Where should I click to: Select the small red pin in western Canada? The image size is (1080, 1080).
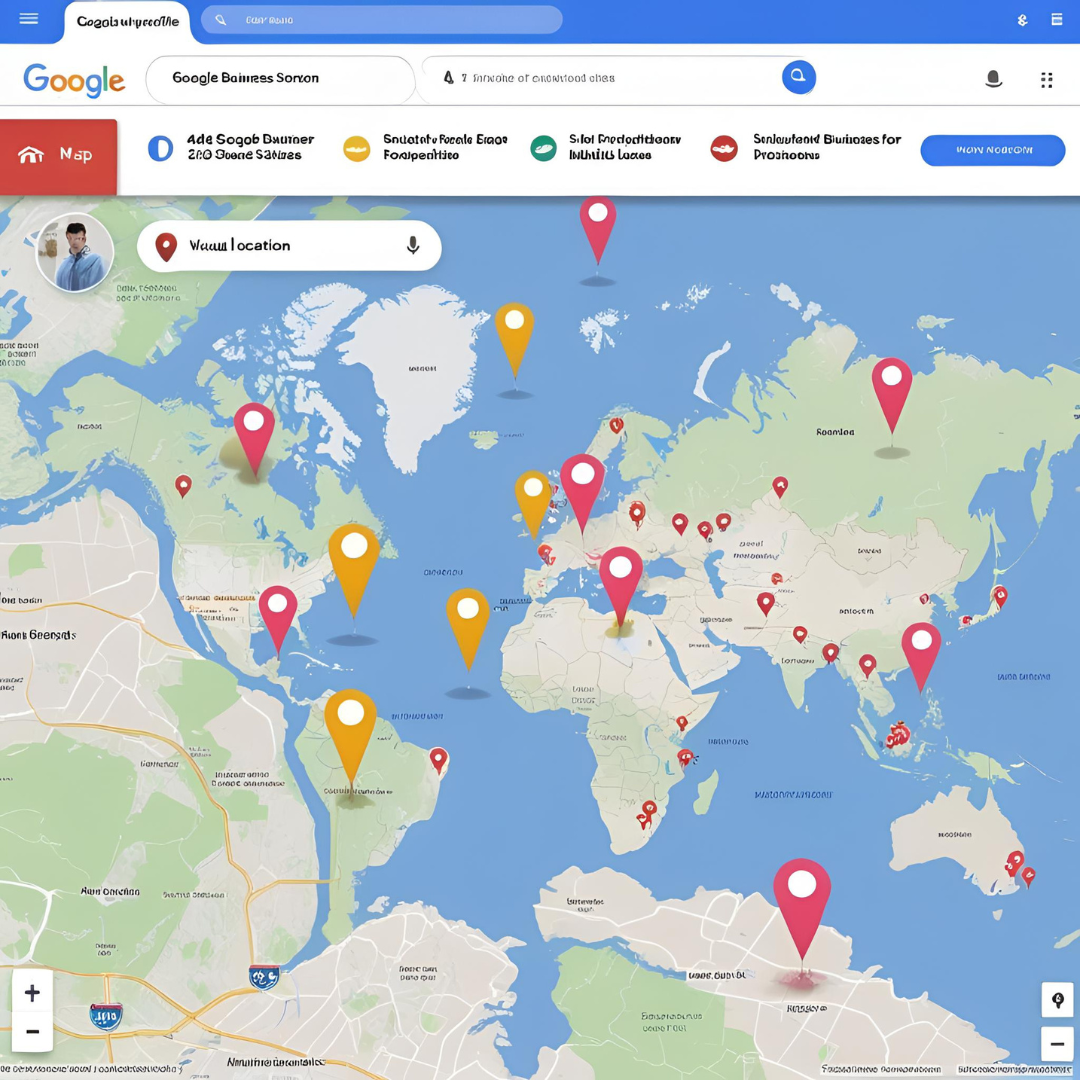click(x=183, y=486)
